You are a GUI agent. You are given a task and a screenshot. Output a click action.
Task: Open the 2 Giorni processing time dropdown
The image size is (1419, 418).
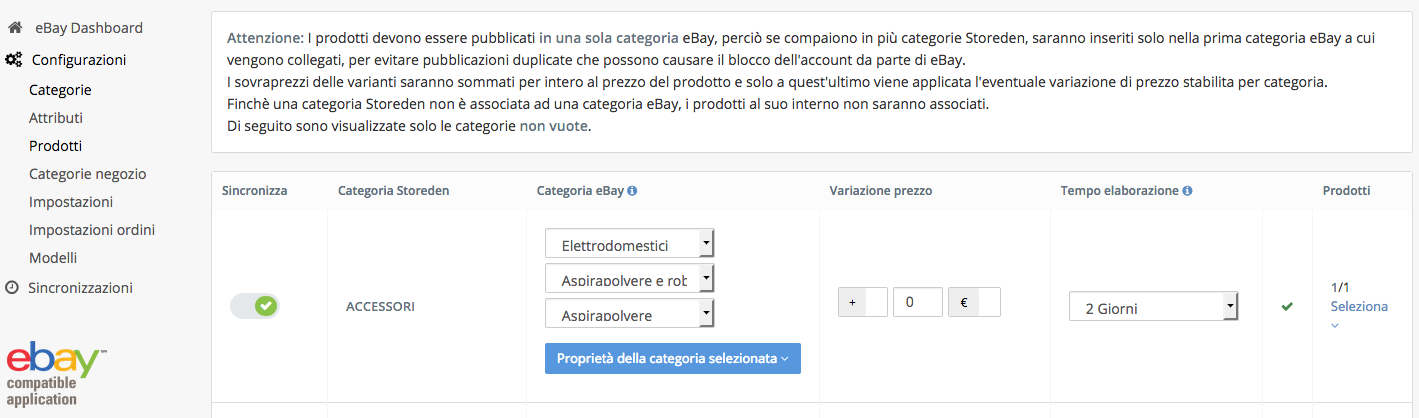tap(1153, 307)
